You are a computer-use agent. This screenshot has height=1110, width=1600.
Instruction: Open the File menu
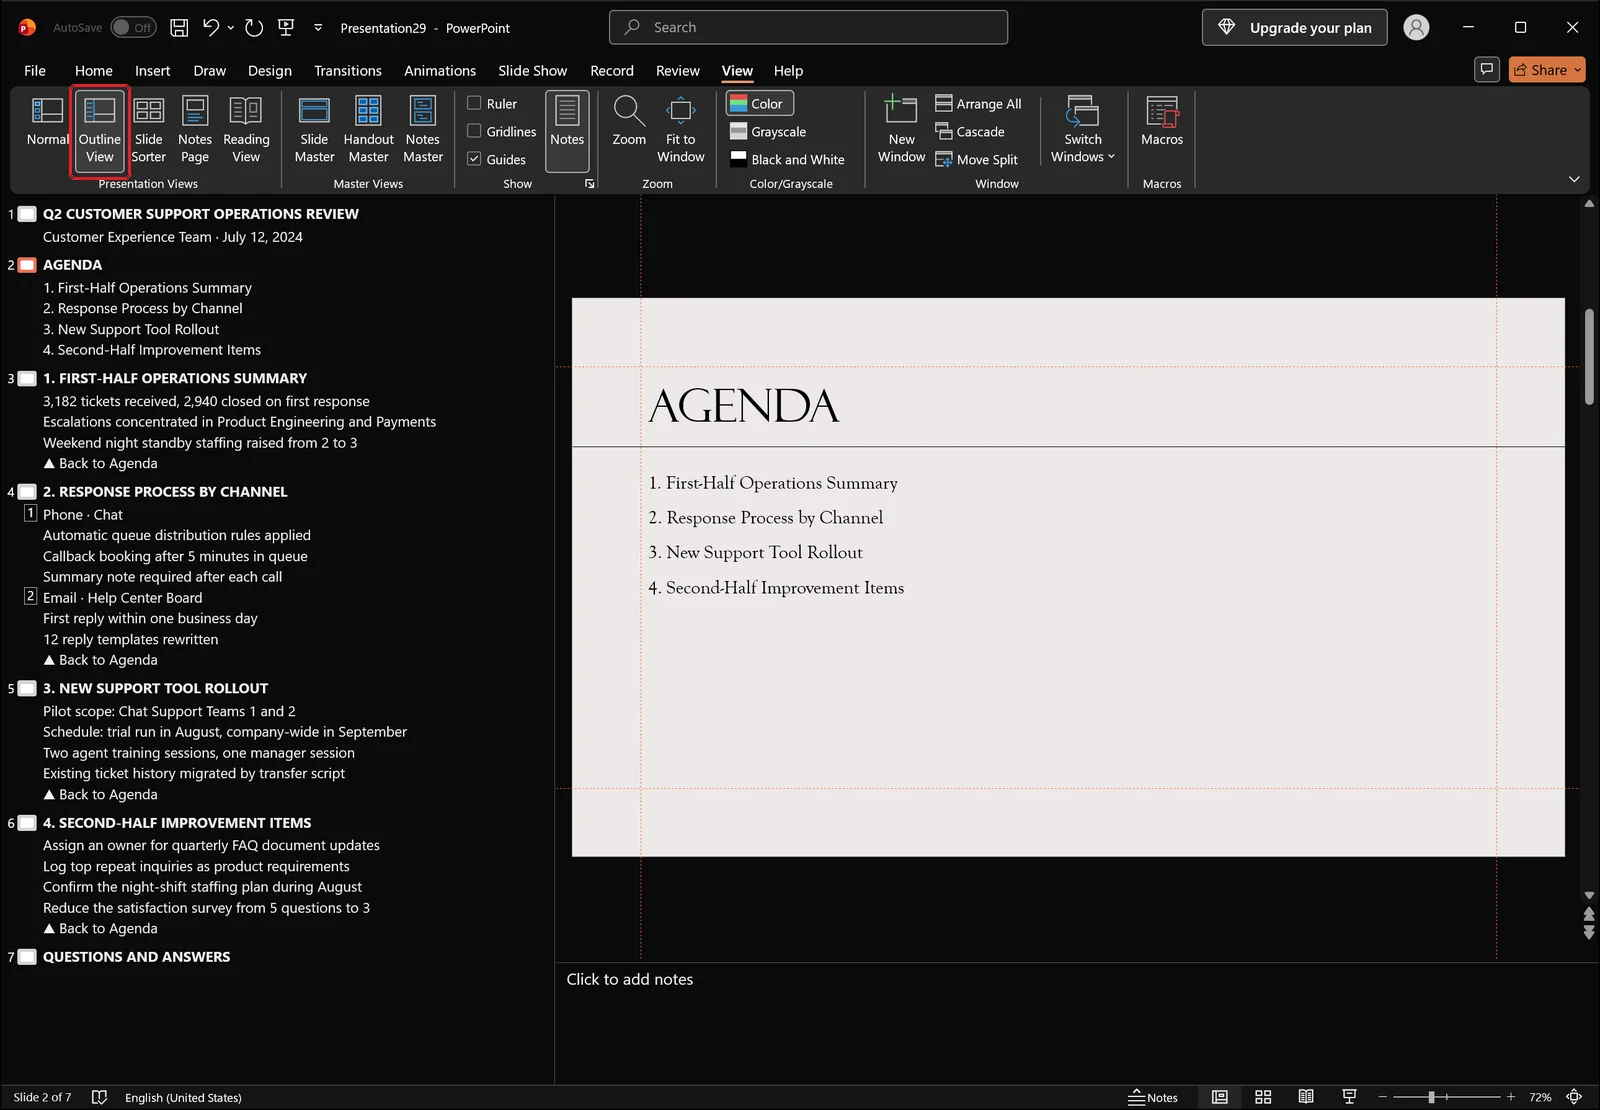tap(35, 70)
